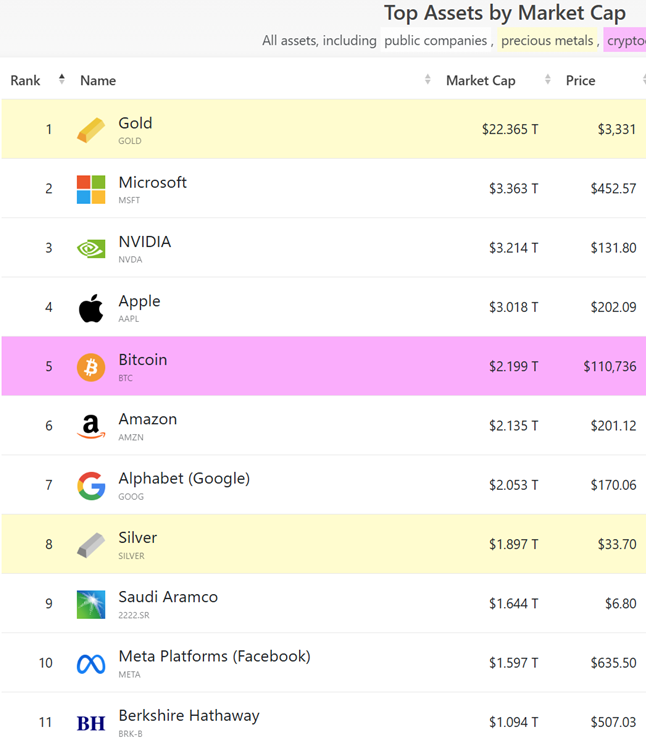Click the Microsoft logo icon
The image size is (646, 743).
click(x=91, y=189)
